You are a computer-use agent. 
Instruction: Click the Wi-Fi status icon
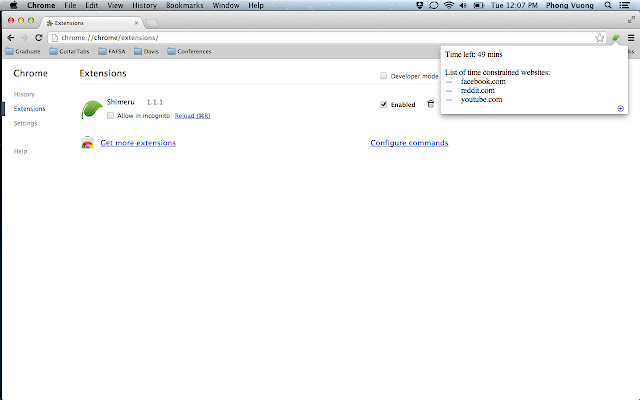(449, 5)
